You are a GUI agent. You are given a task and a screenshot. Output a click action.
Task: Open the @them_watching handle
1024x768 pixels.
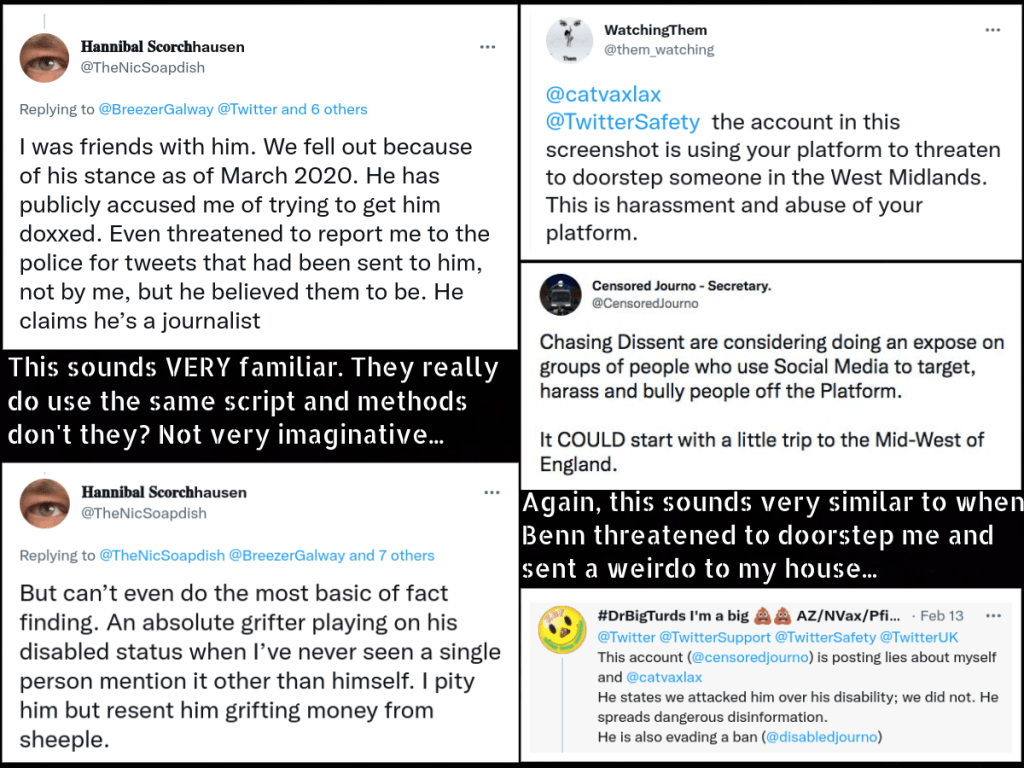(659, 49)
